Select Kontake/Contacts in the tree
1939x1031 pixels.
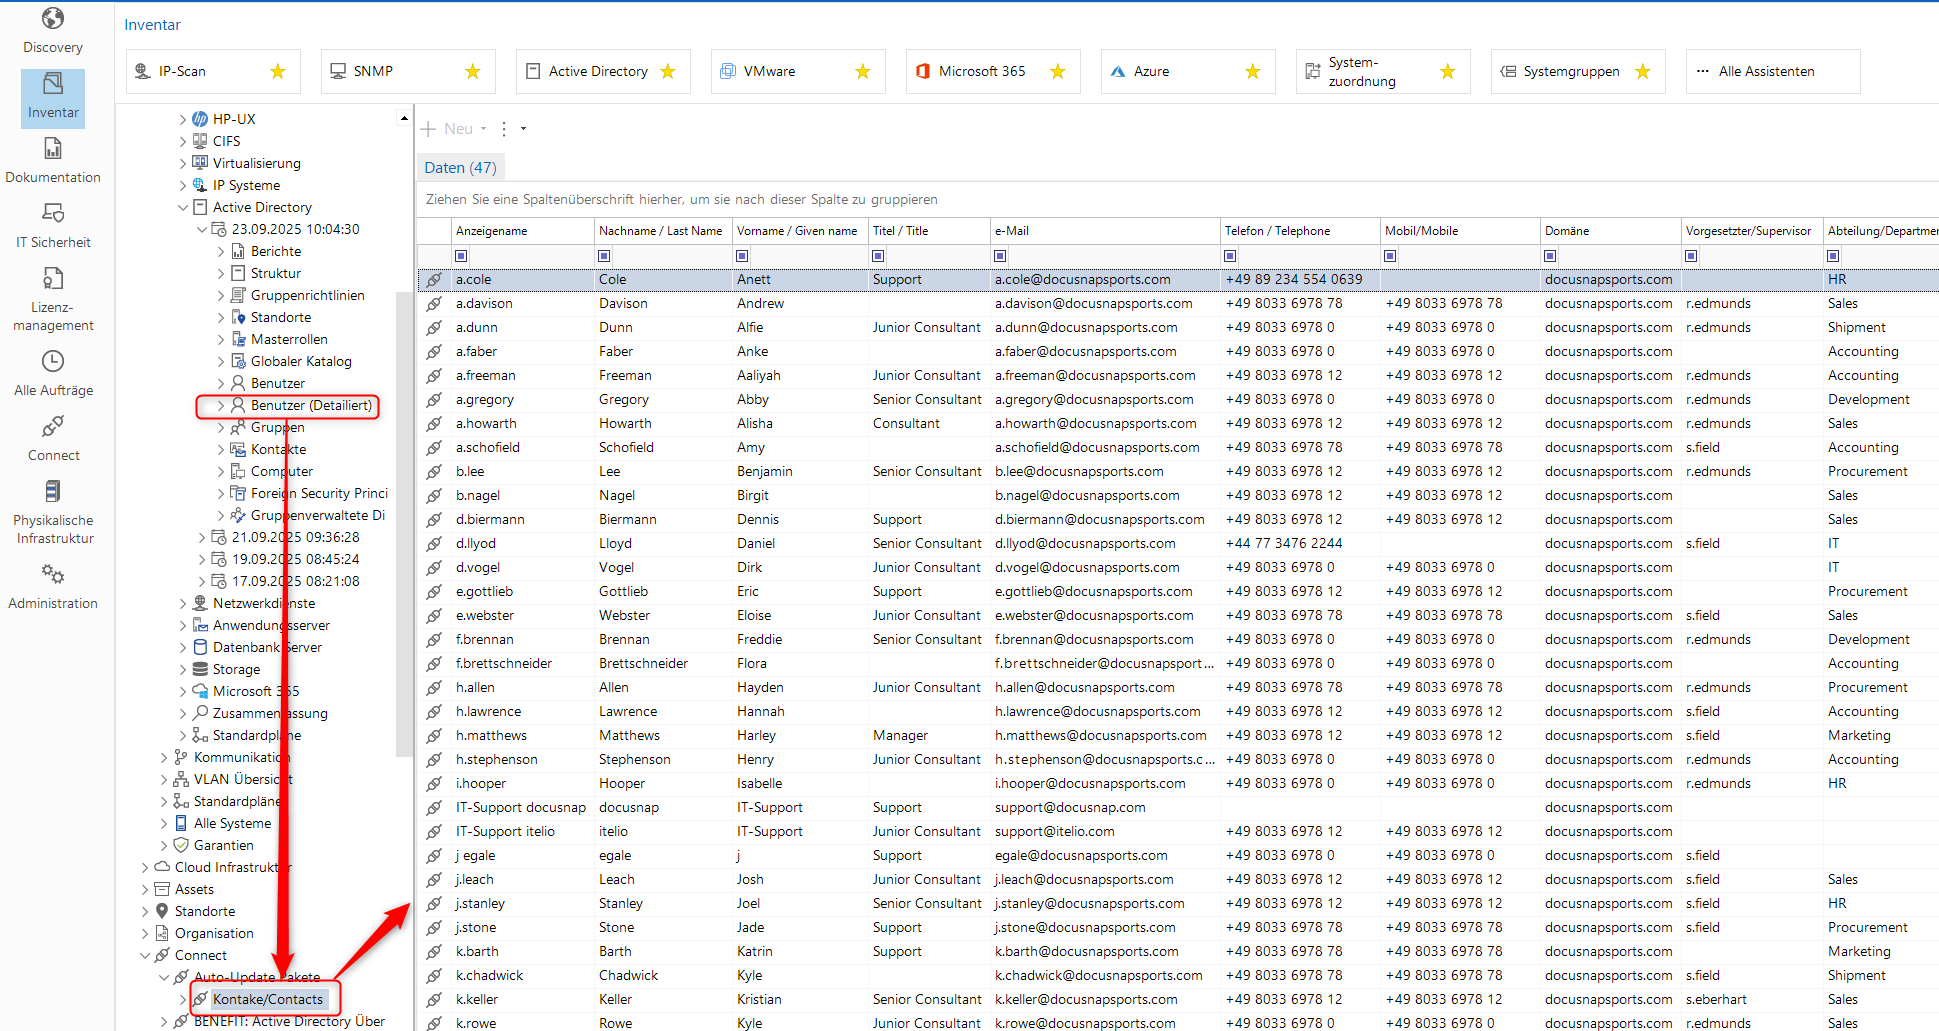[267, 999]
